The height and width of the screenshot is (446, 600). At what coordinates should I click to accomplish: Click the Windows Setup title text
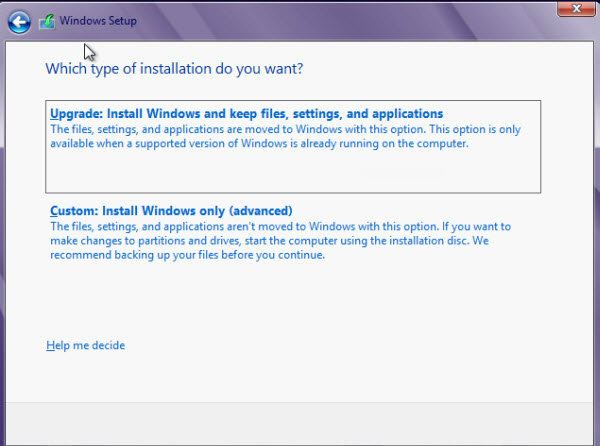(98, 21)
